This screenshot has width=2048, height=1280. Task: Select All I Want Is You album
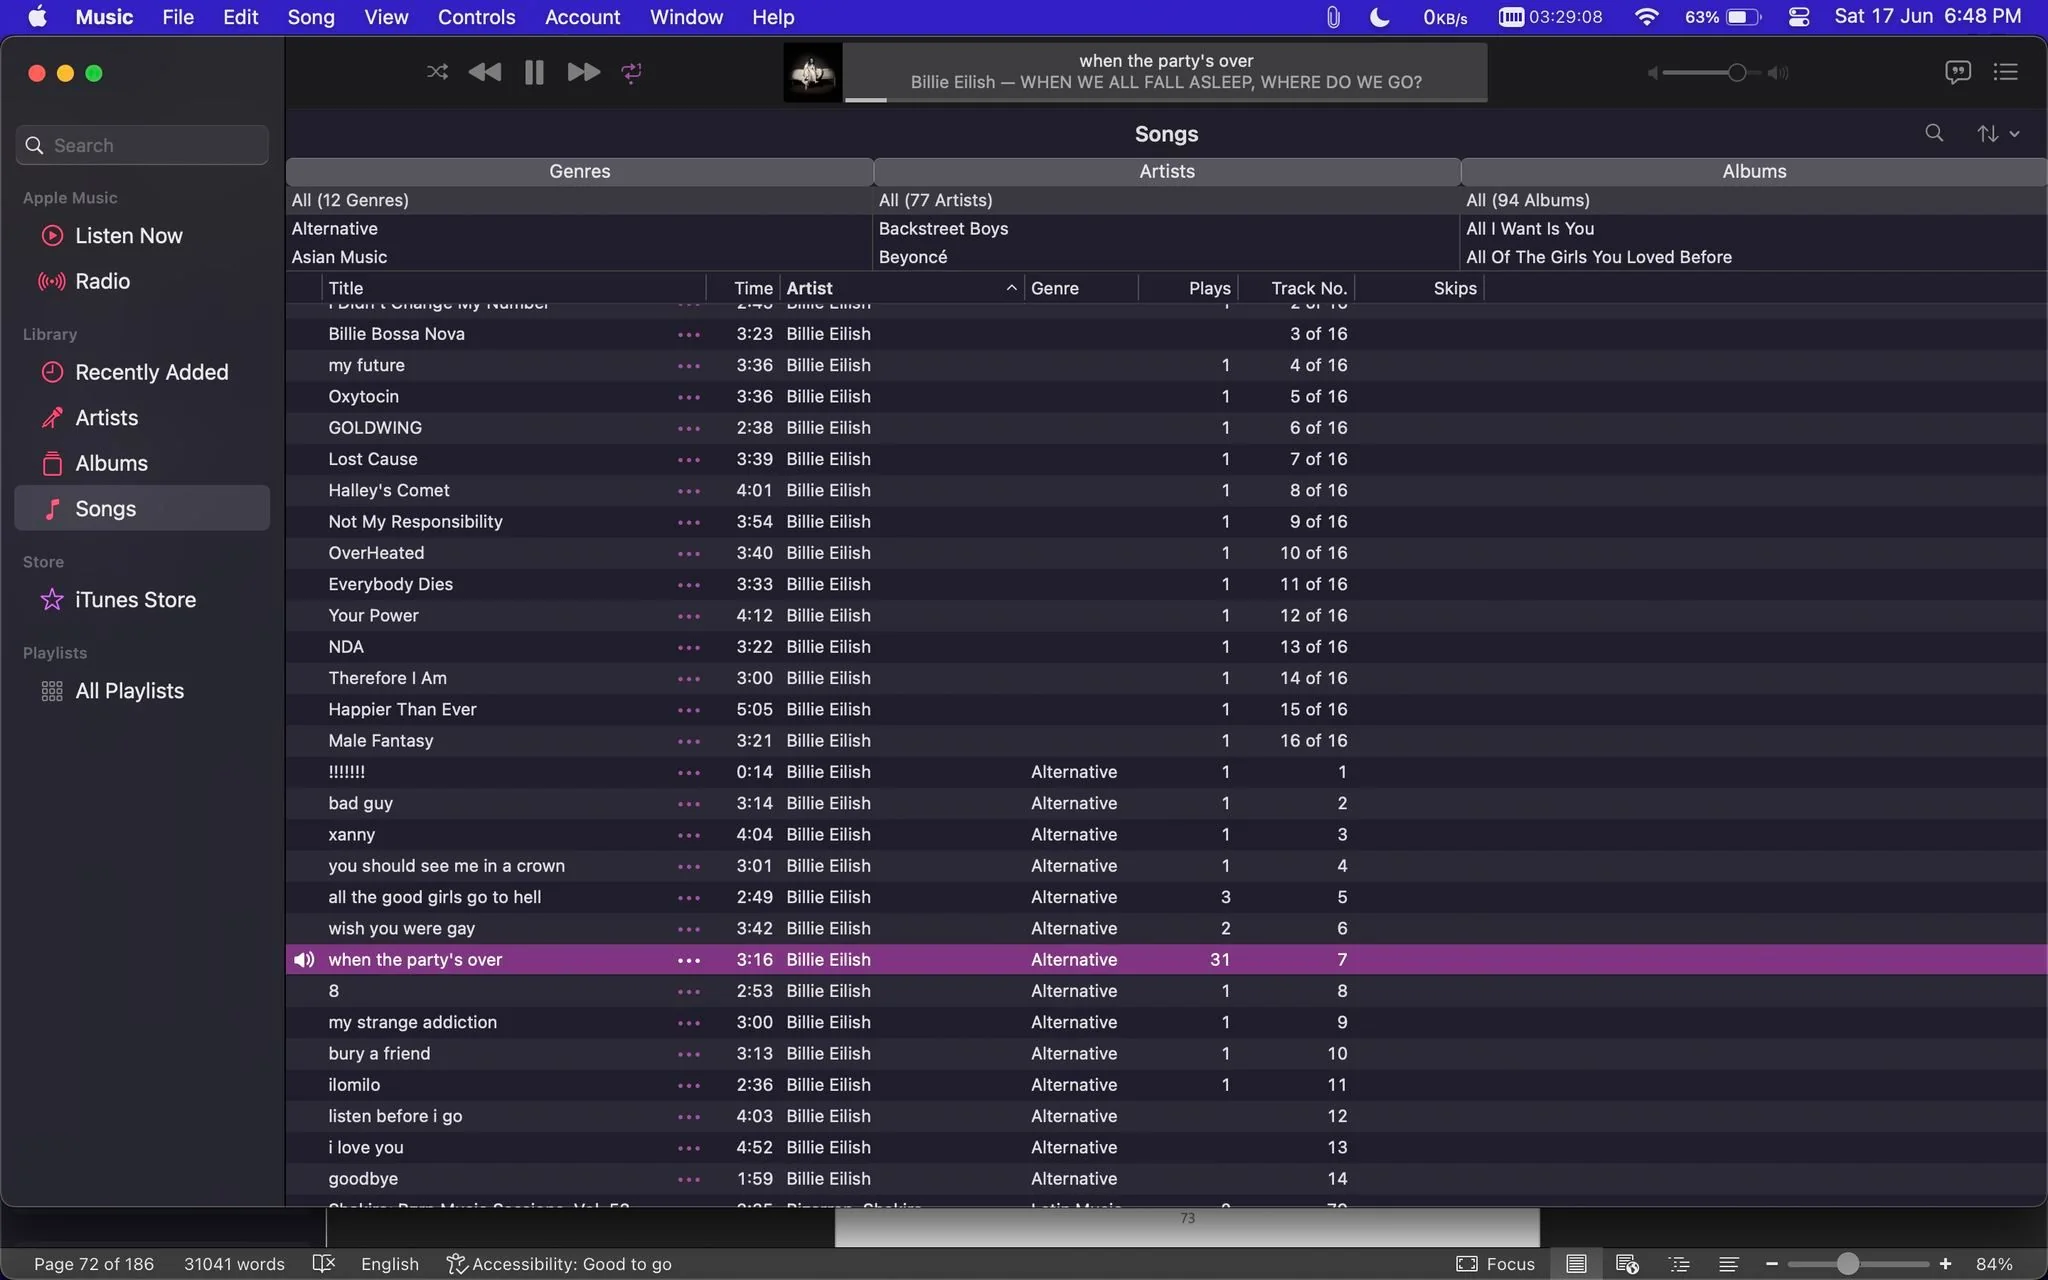coord(1754,229)
